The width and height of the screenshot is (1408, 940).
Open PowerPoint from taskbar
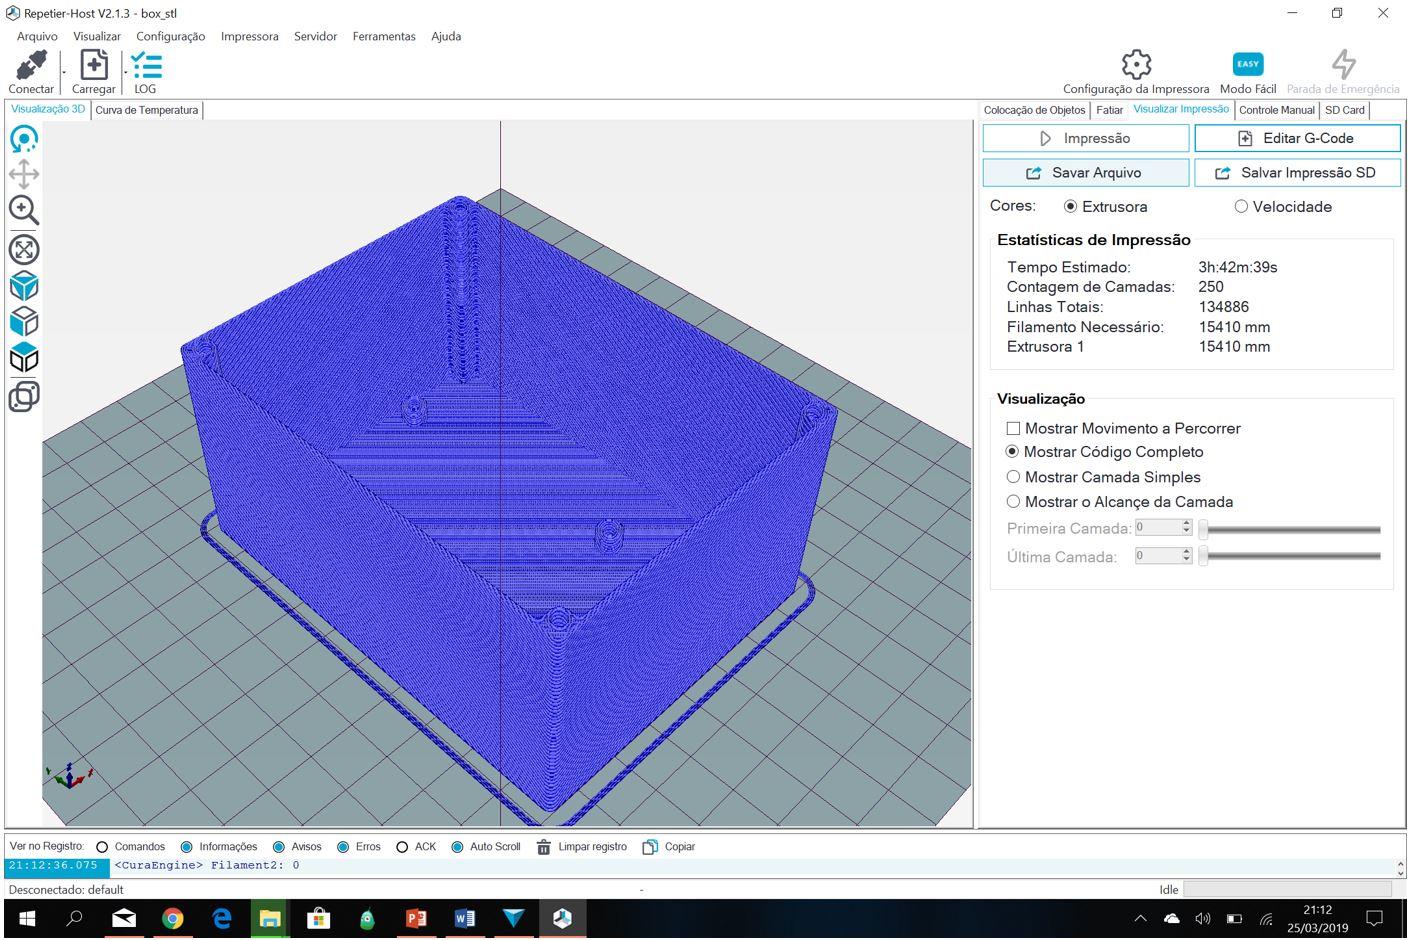416,918
